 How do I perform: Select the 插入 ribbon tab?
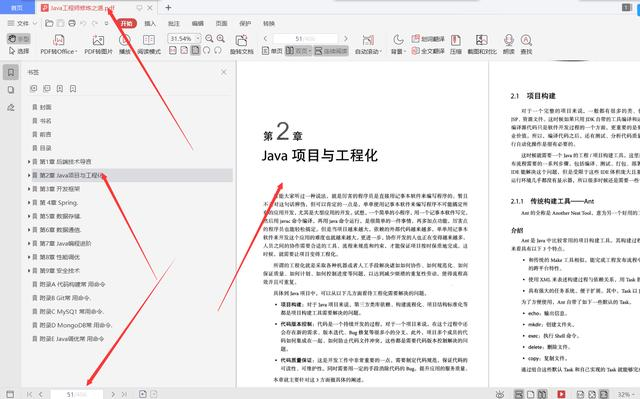click(150, 23)
